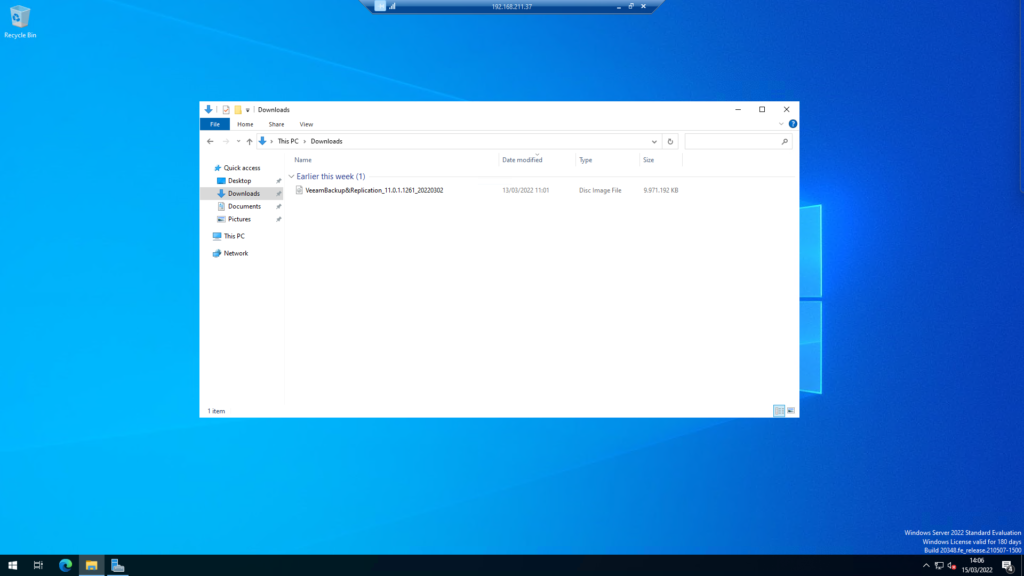Switch to the View ribbon tab
The height and width of the screenshot is (576, 1024).
(x=306, y=124)
